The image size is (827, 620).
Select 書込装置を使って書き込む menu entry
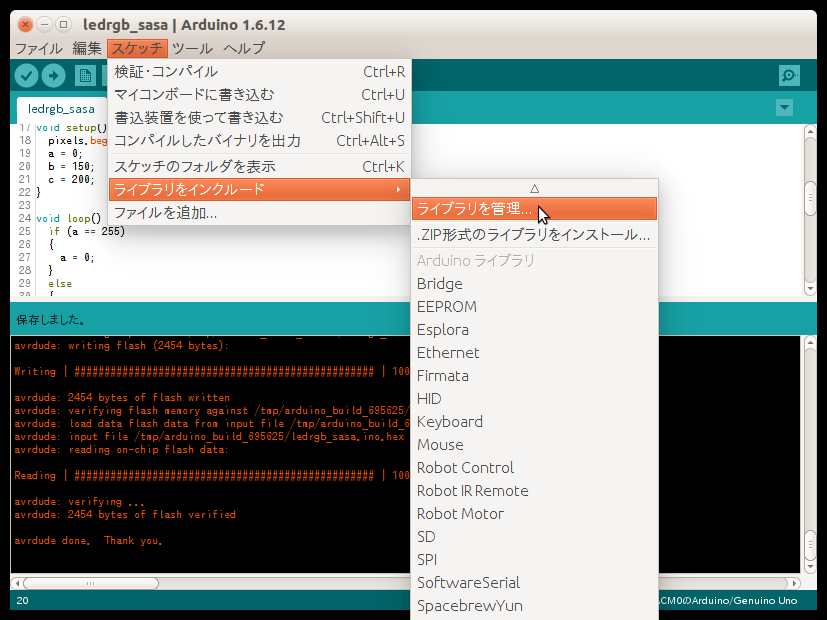pyautogui.click(x=259, y=118)
